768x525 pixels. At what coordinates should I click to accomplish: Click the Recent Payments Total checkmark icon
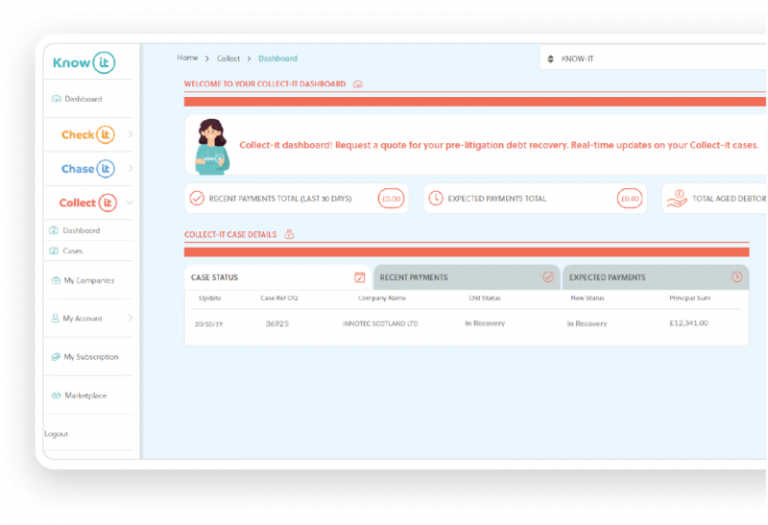pyautogui.click(x=197, y=198)
